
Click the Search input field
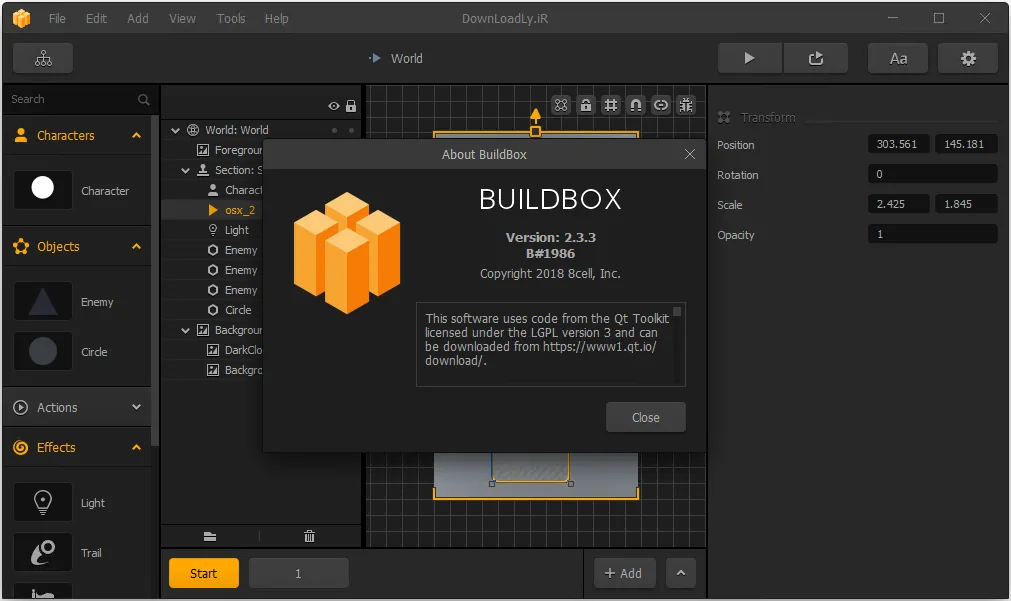[x=71, y=99]
